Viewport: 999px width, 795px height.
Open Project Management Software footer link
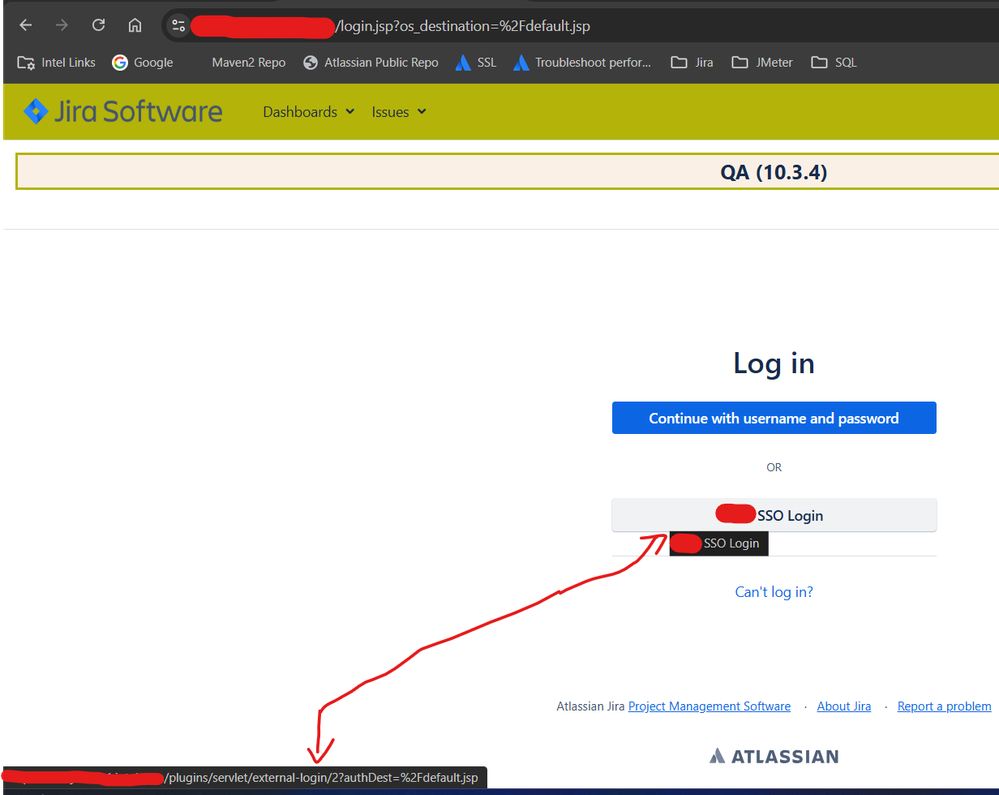[709, 706]
